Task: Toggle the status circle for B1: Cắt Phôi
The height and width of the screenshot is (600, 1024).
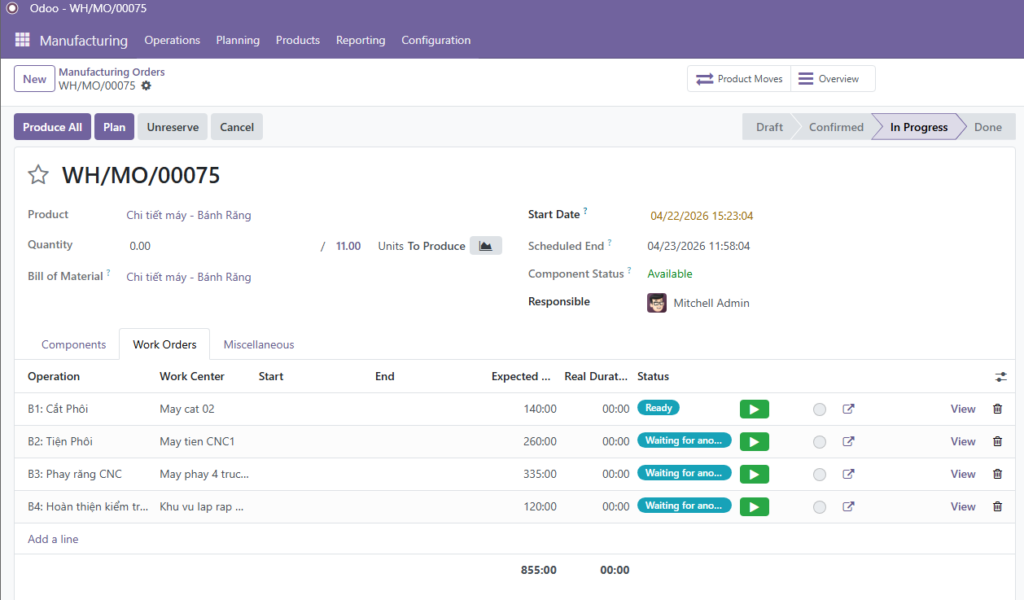Action: click(820, 409)
